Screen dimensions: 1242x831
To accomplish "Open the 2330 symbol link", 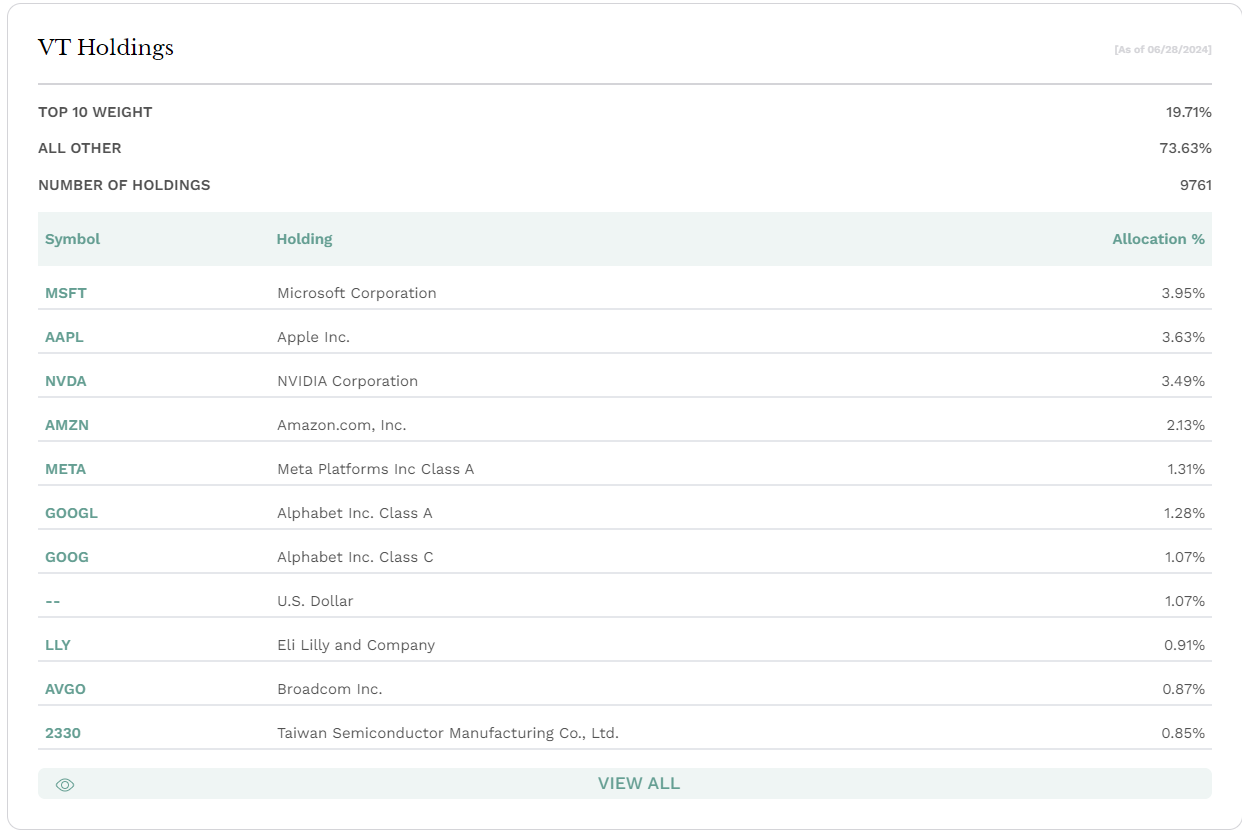I will point(63,733).
